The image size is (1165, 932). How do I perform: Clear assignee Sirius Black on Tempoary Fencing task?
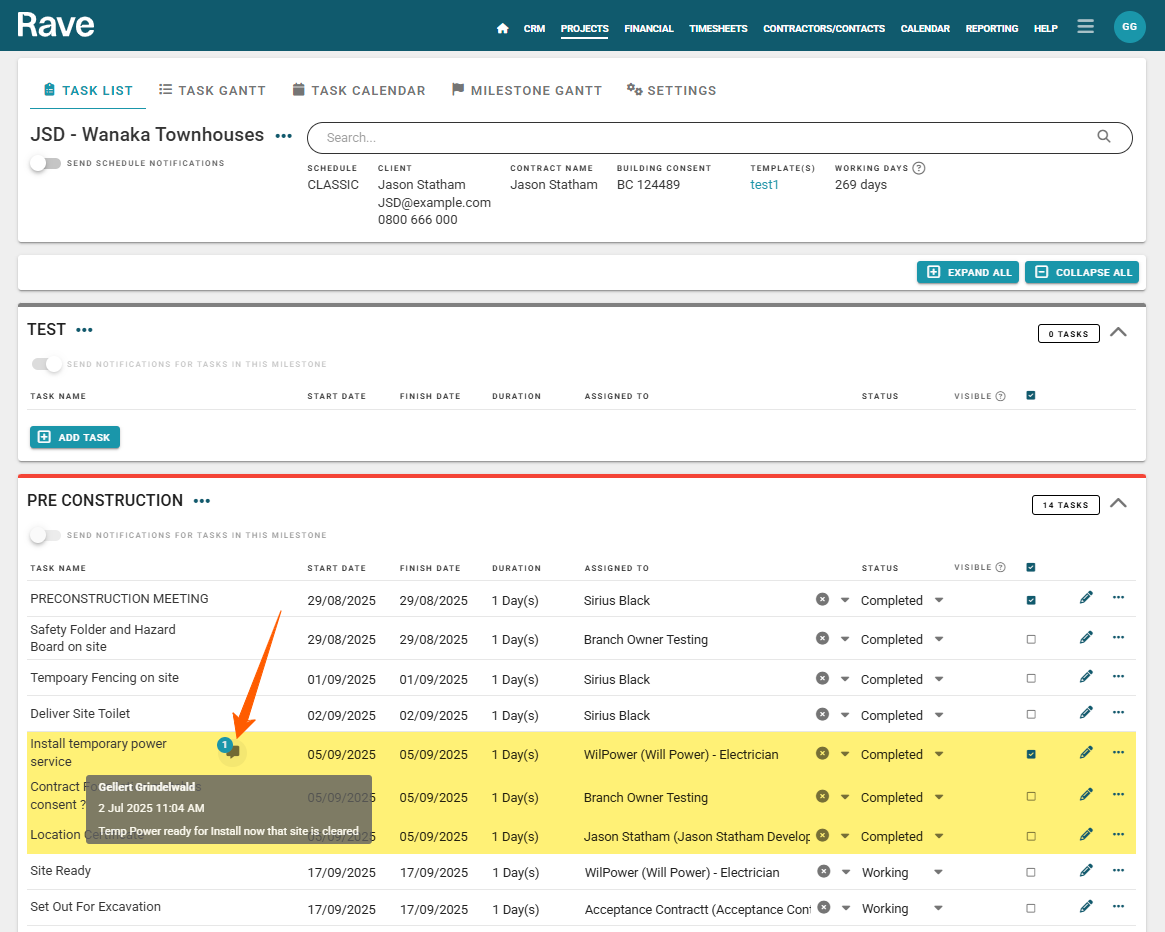click(x=822, y=678)
